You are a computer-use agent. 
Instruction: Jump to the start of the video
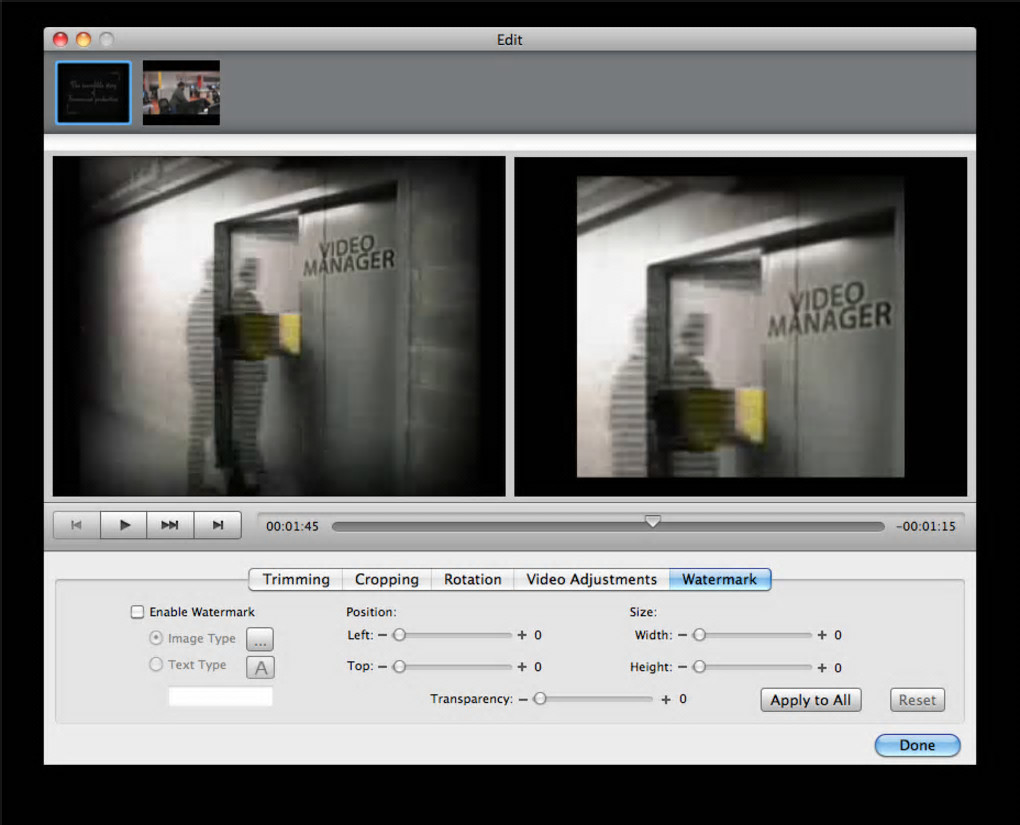click(77, 525)
